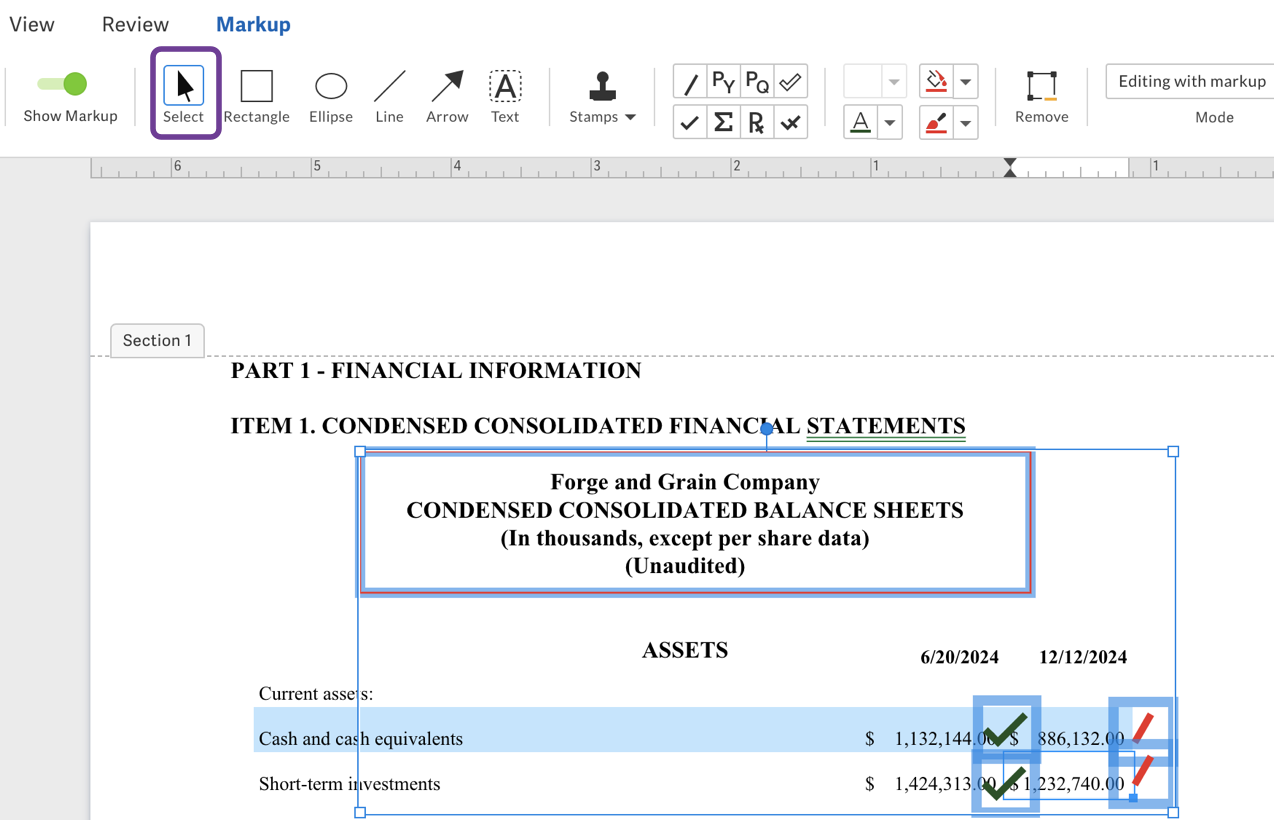
Task: Pick the Line drawing tool
Action: point(389,96)
